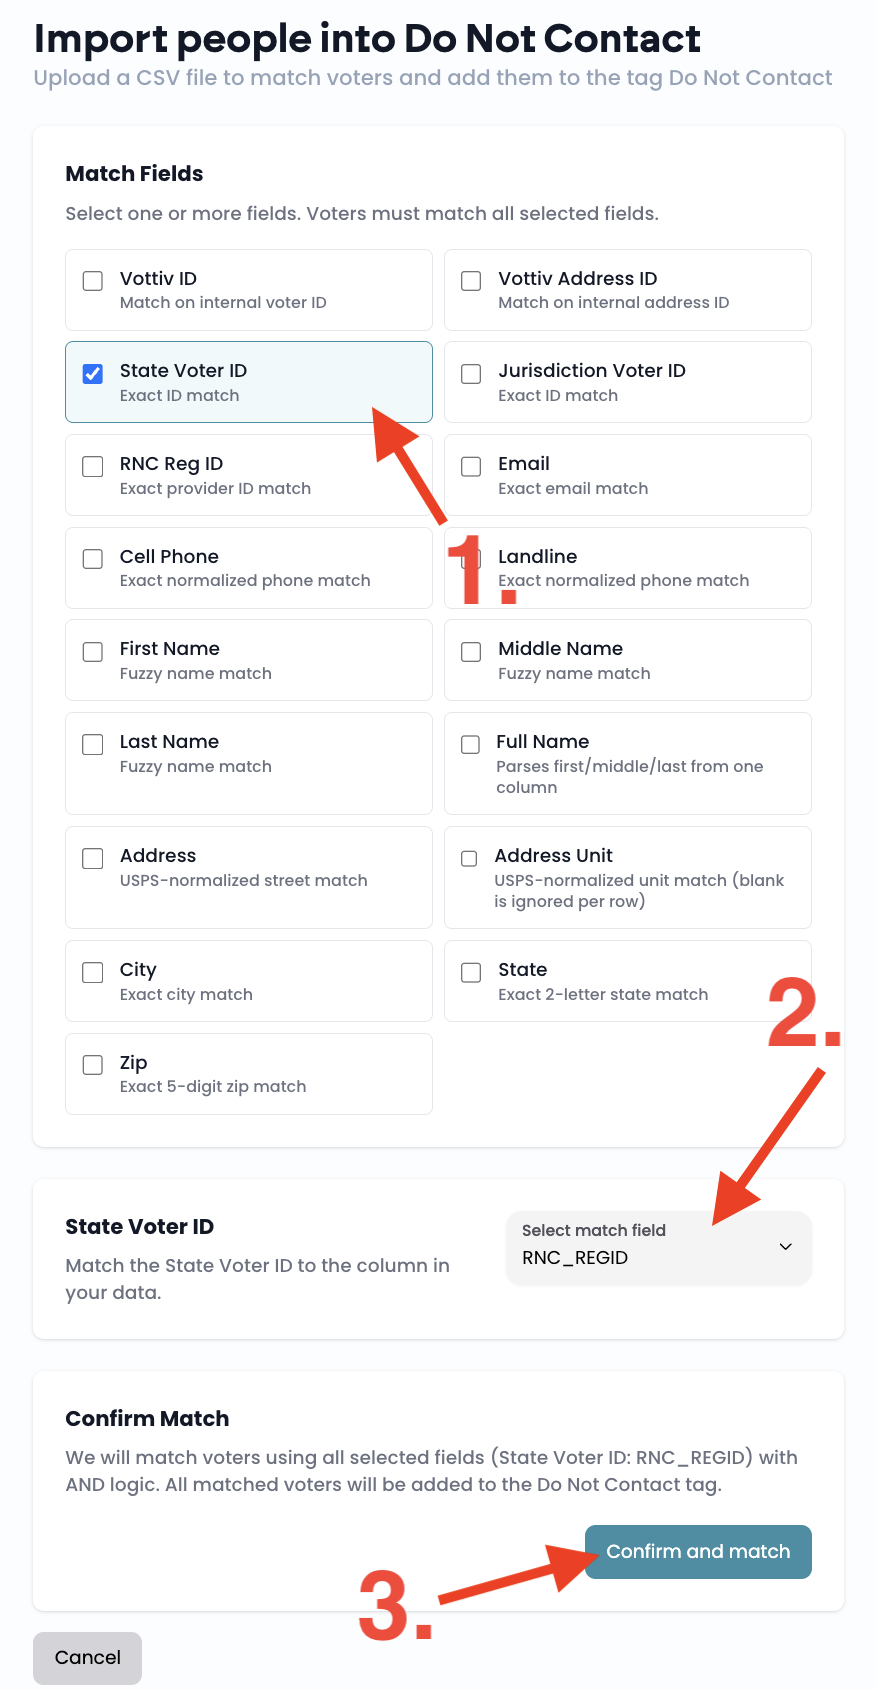Screen dimensions: 876x1690
Task: Enable the Vottiv ID match field
Action: coord(93,281)
